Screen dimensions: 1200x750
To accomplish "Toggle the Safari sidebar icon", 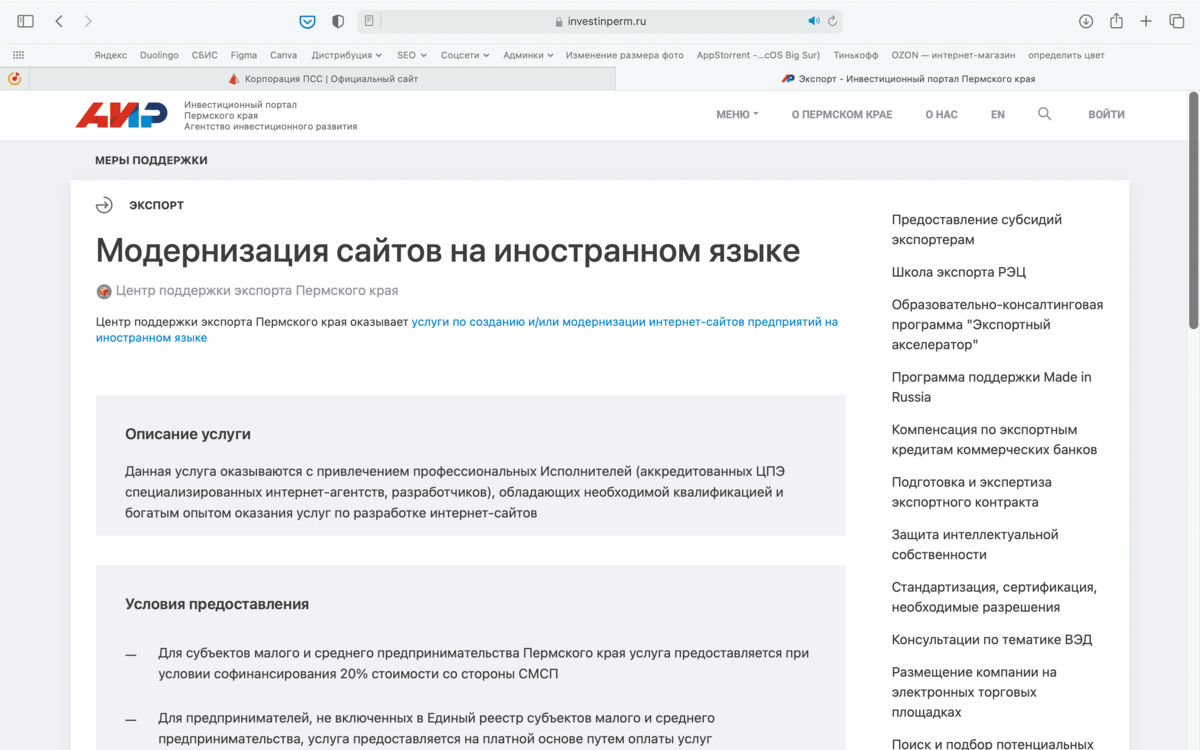I will tap(26, 21).
